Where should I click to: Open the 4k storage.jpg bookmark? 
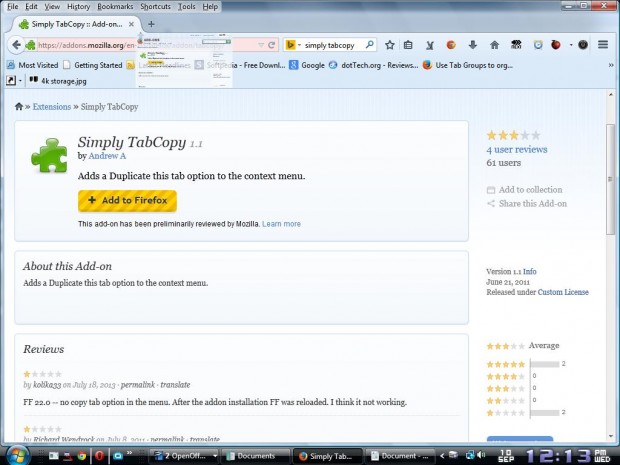tap(58, 81)
